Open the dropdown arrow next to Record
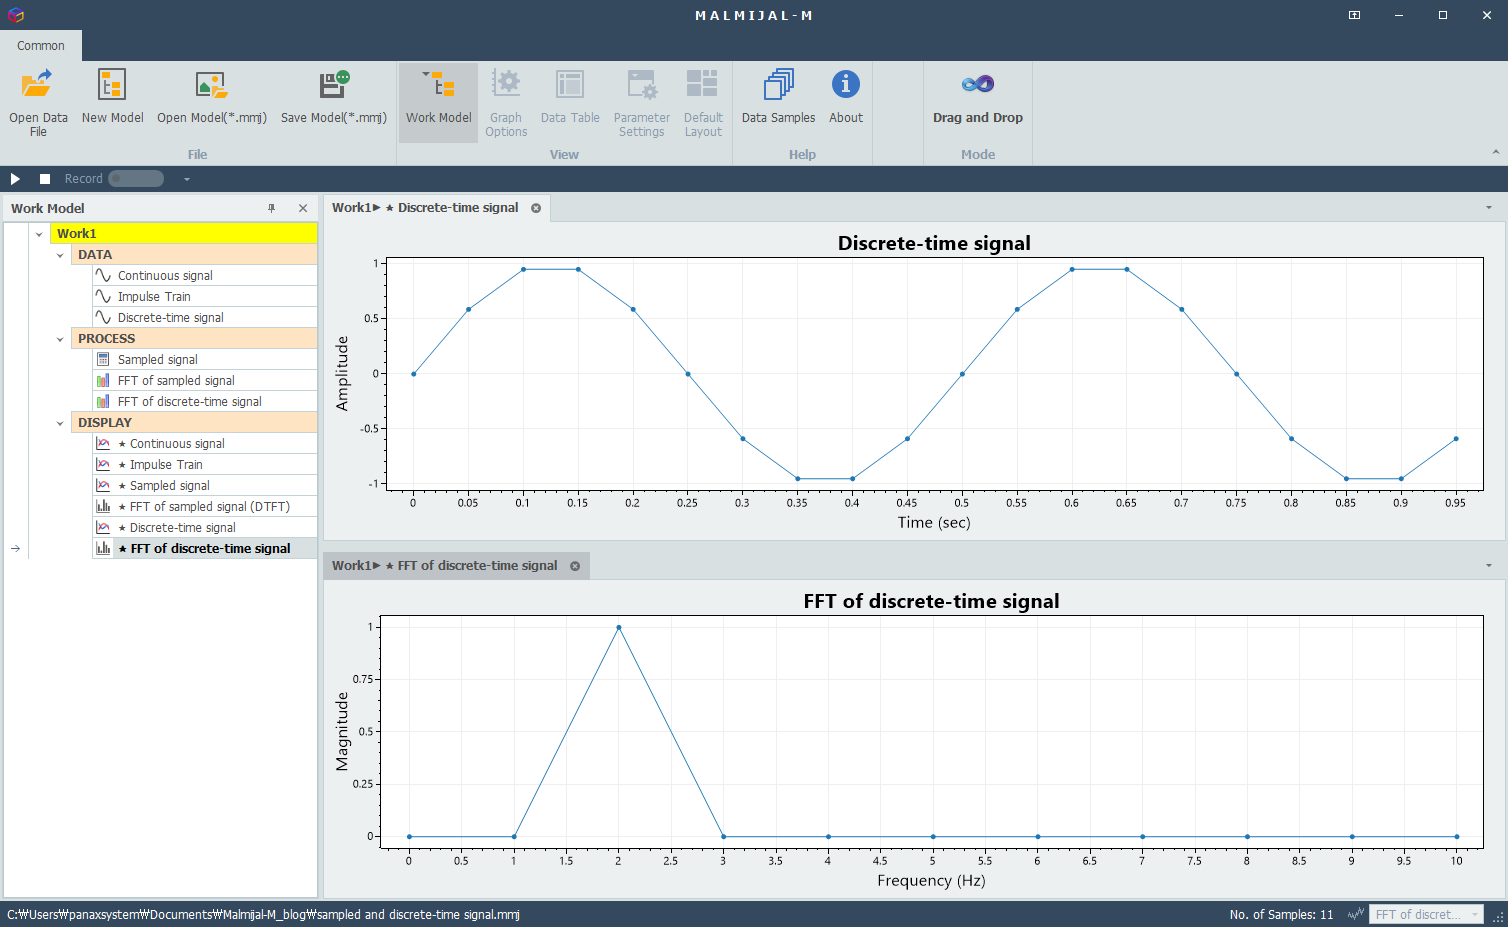This screenshot has height=927, width=1508. (x=187, y=179)
